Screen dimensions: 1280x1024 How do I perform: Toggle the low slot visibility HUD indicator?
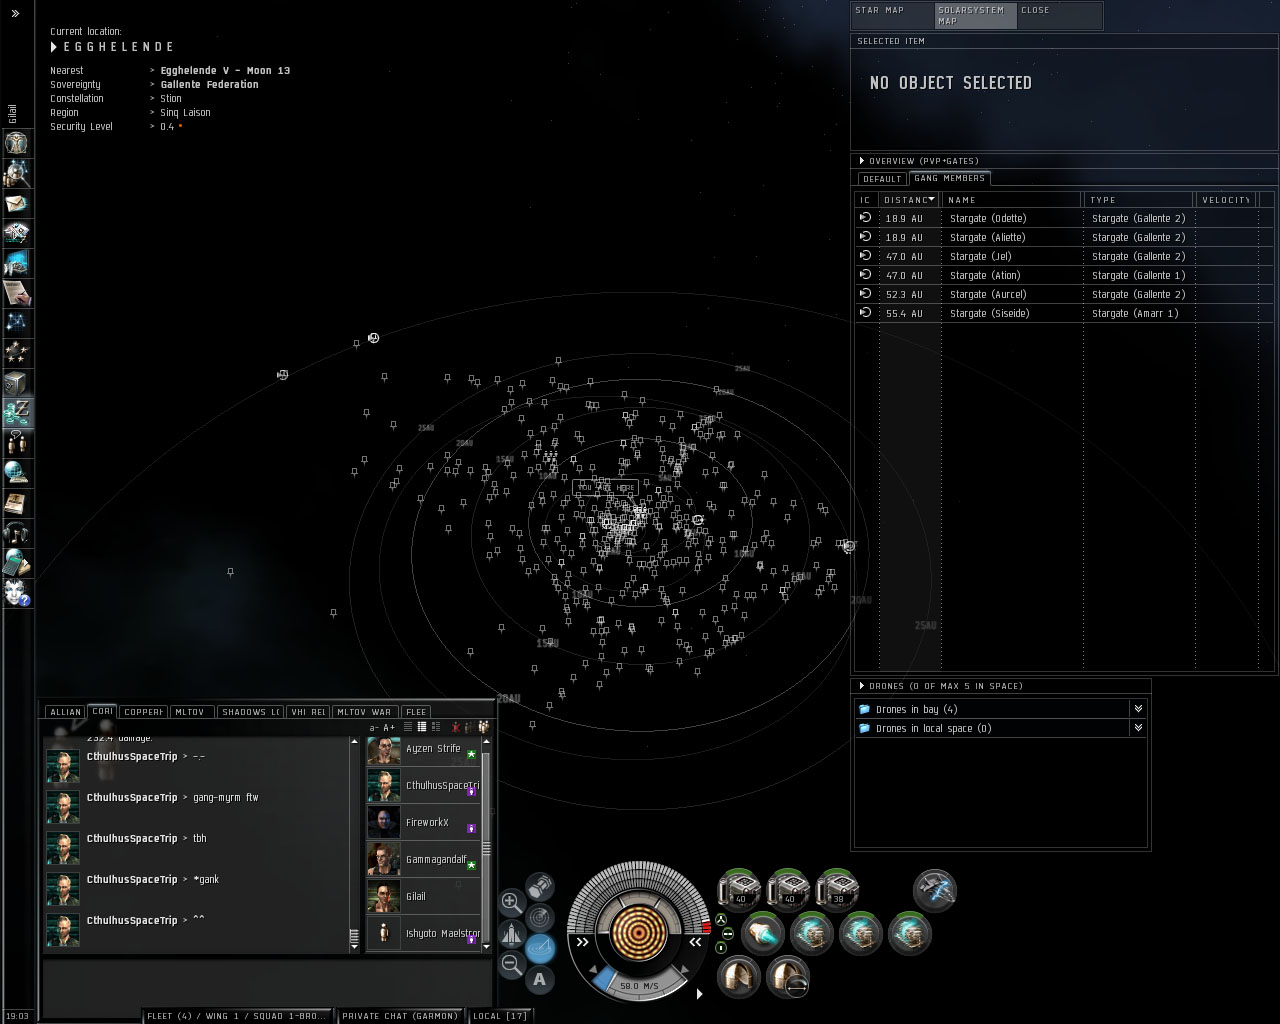click(721, 947)
